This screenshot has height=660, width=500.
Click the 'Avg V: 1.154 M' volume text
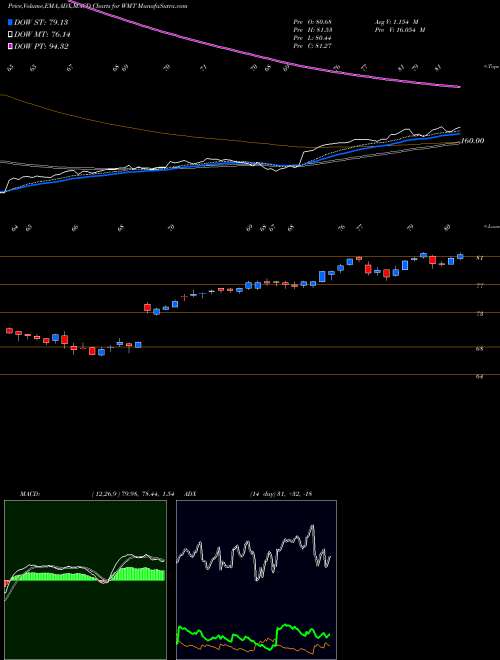pyautogui.click(x=396, y=21)
